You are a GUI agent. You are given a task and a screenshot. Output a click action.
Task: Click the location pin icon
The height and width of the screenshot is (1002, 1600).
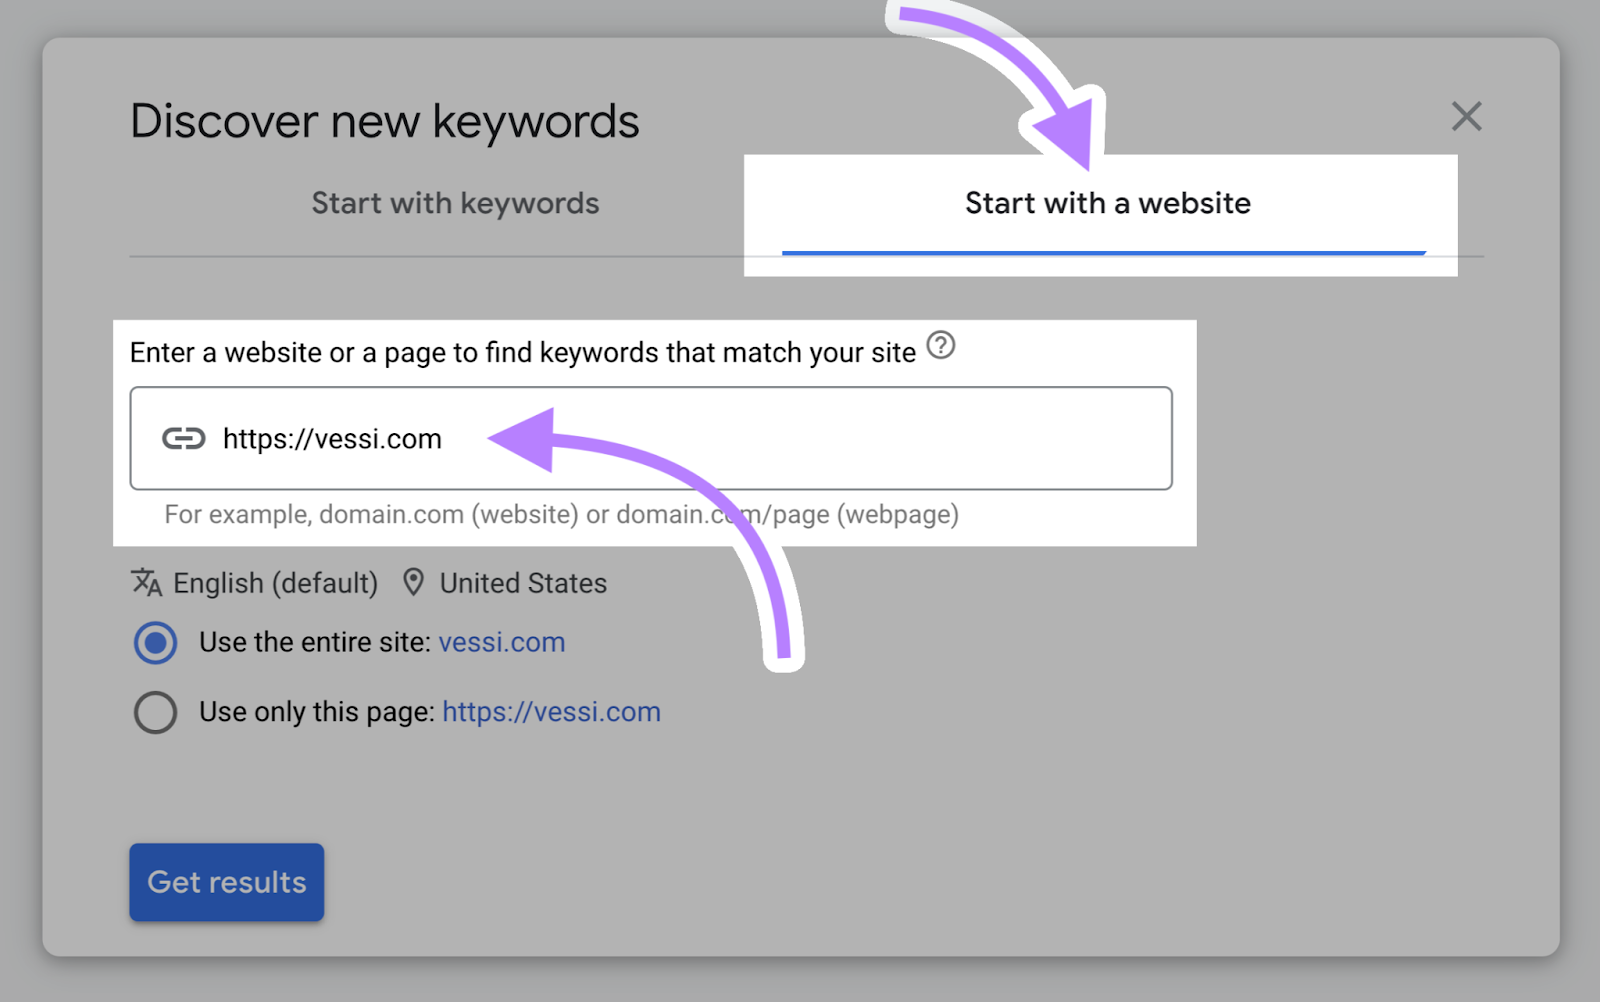pyautogui.click(x=415, y=582)
